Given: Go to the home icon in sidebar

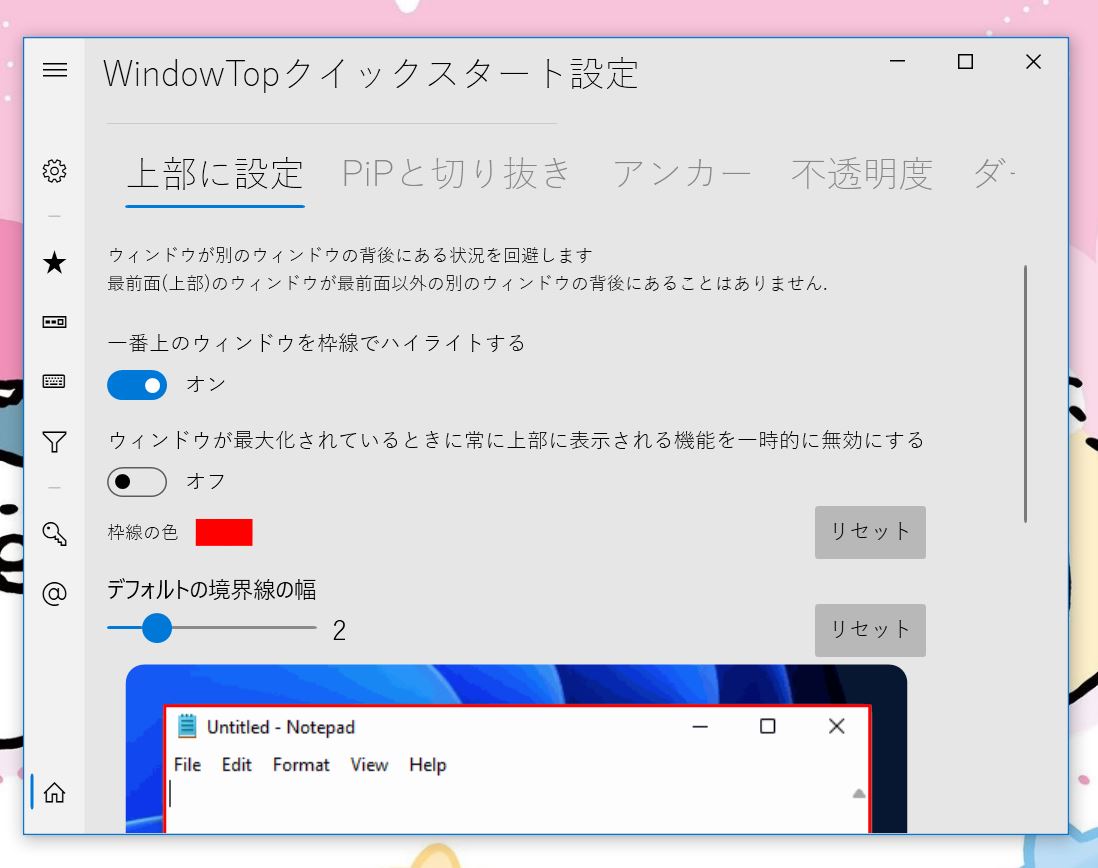Looking at the screenshot, I should click(55, 792).
